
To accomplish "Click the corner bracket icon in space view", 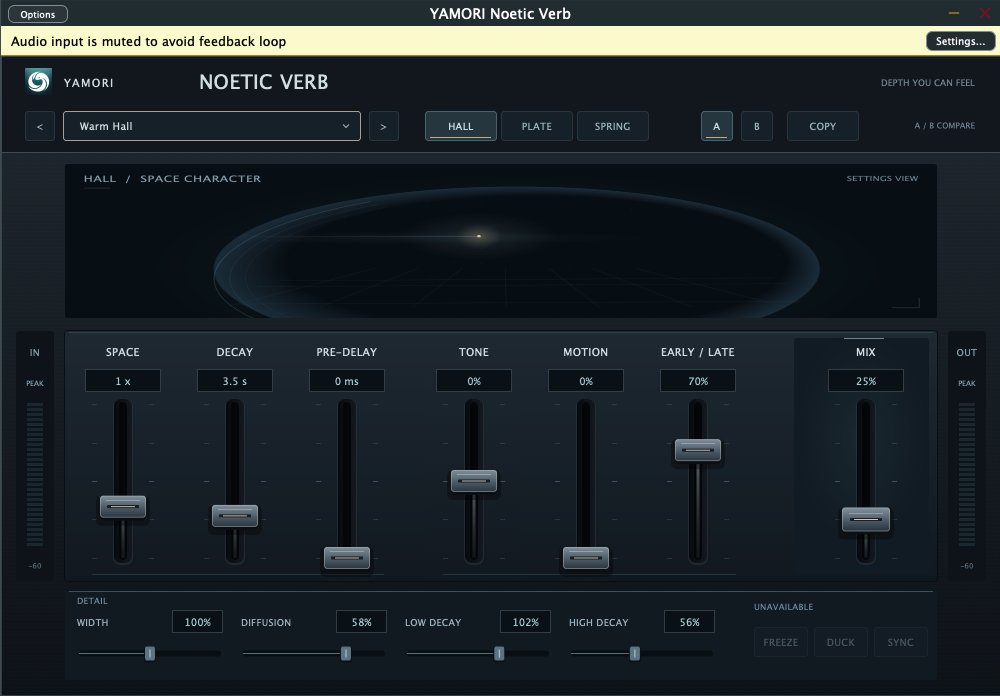I will point(906,303).
